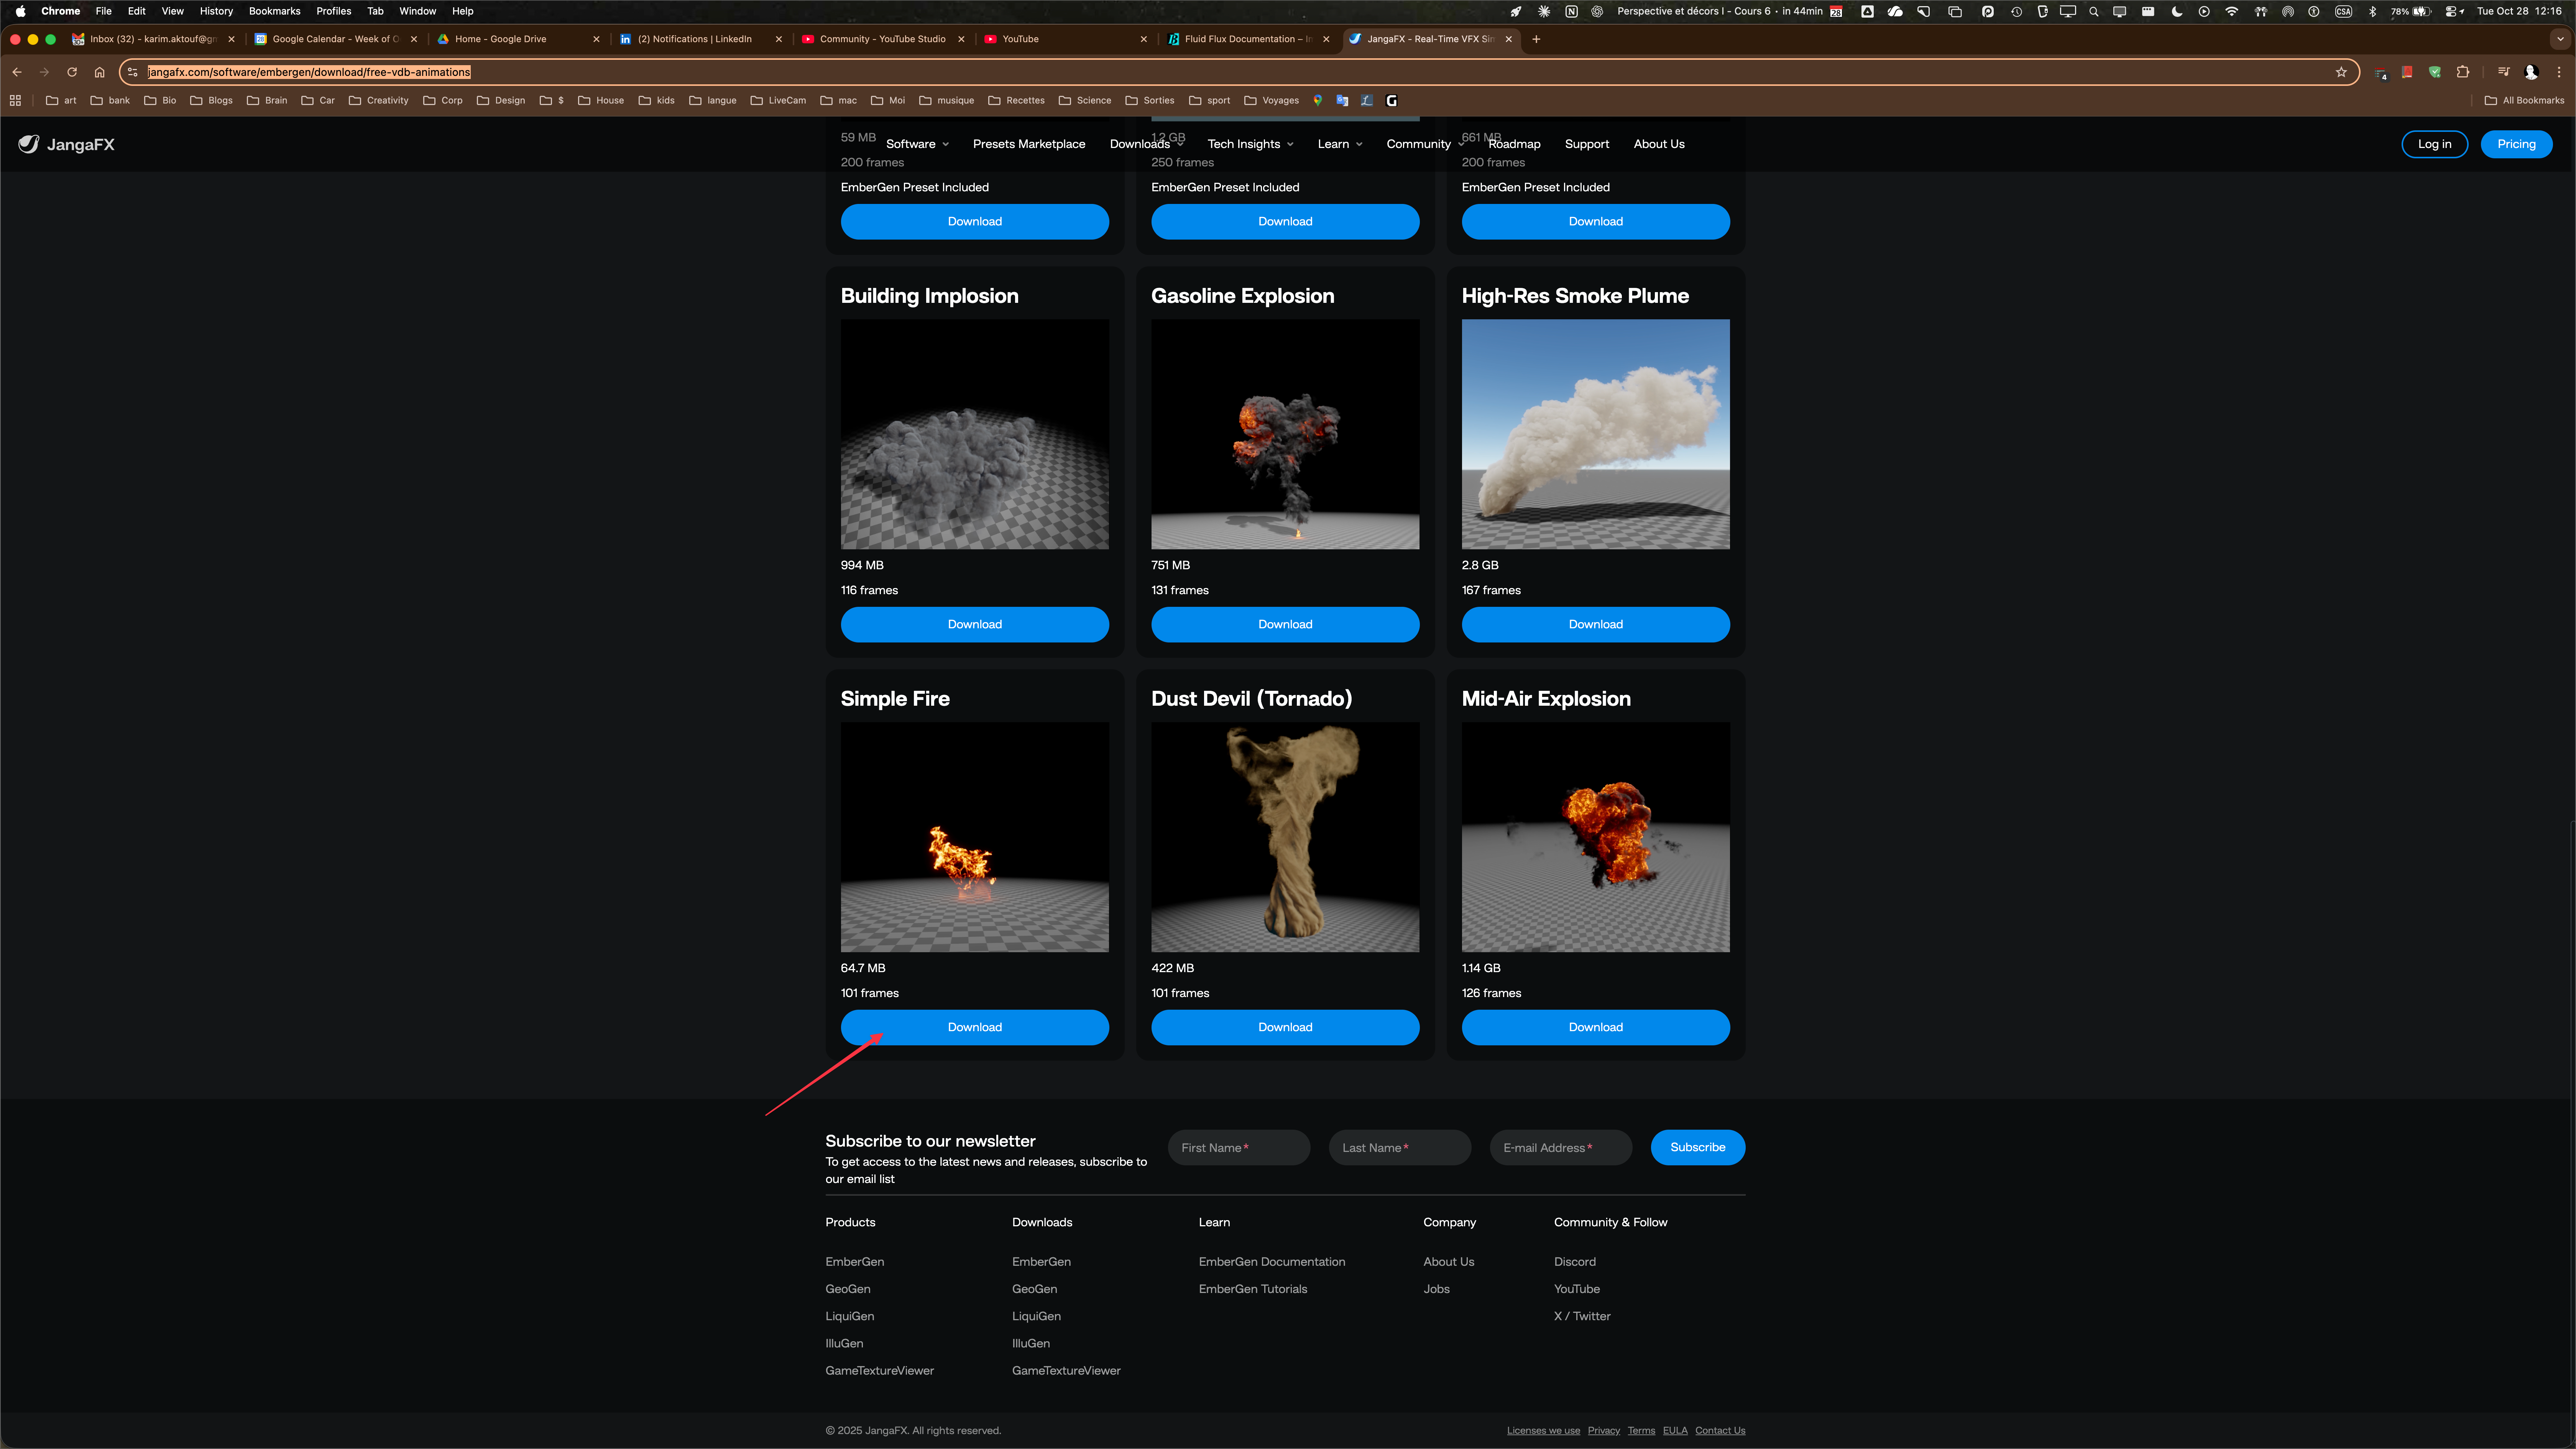Image resolution: width=2576 pixels, height=1449 pixels.
Task: Download the Gasoline Explosion VDB
Action: pos(1285,624)
